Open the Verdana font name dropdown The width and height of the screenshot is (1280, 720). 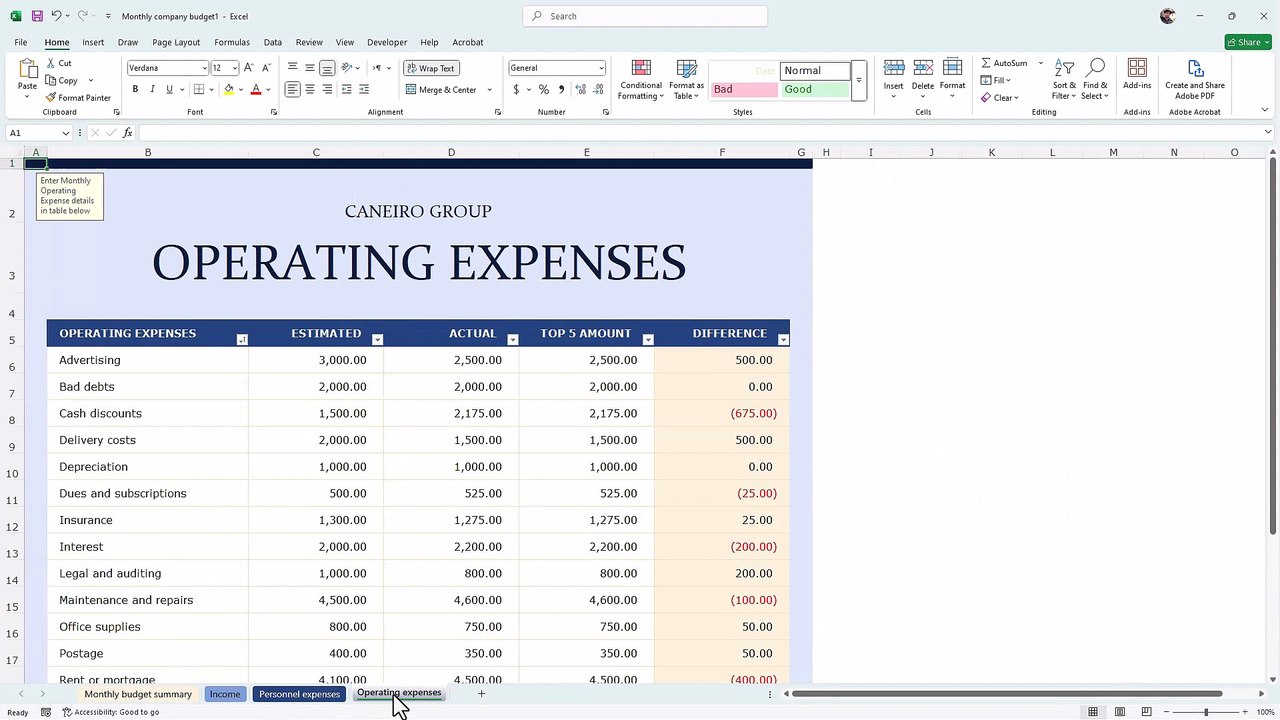[204, 68]
